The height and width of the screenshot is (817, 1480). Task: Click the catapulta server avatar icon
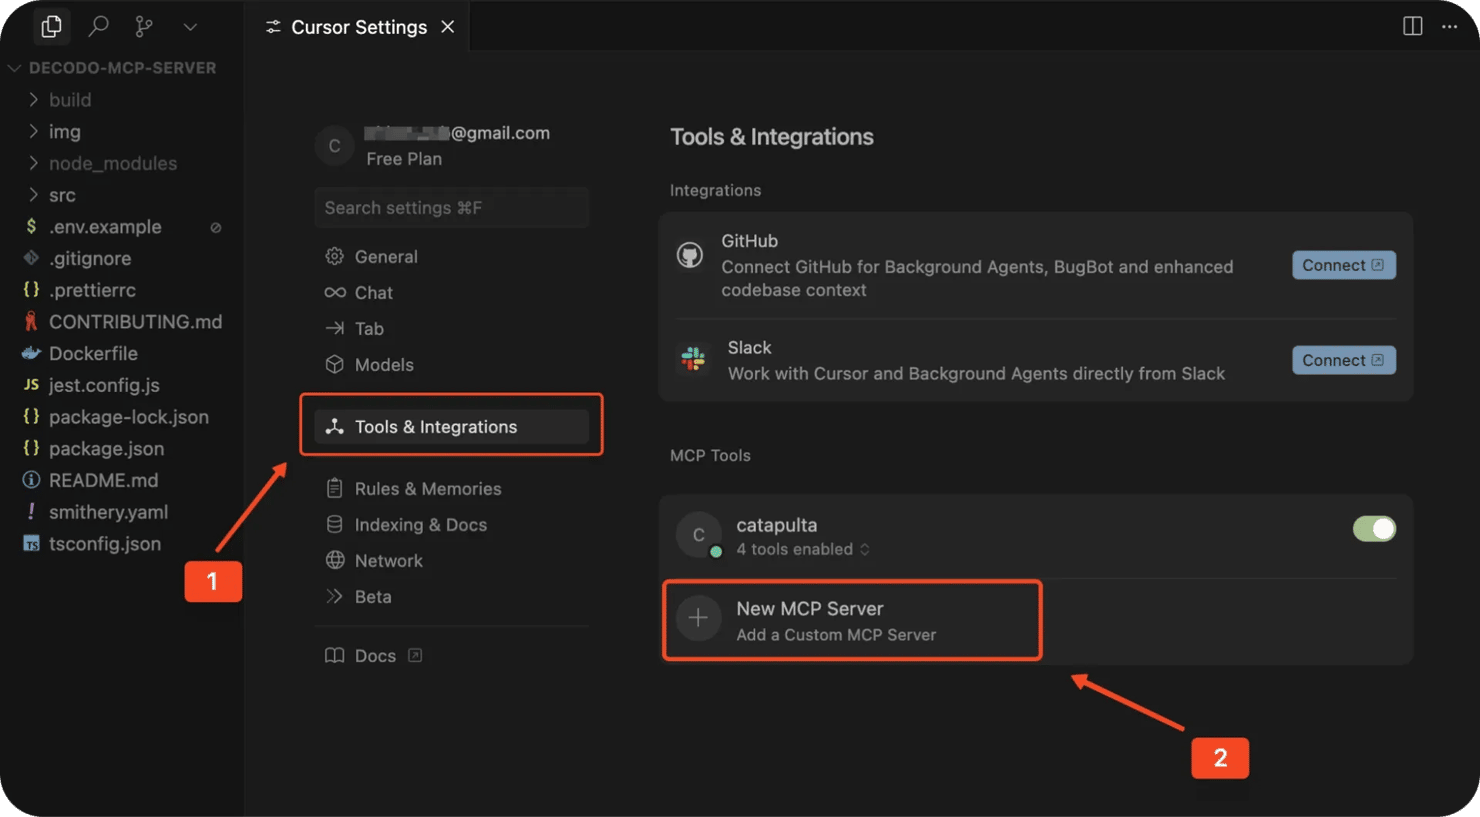(x=698, y=535)
